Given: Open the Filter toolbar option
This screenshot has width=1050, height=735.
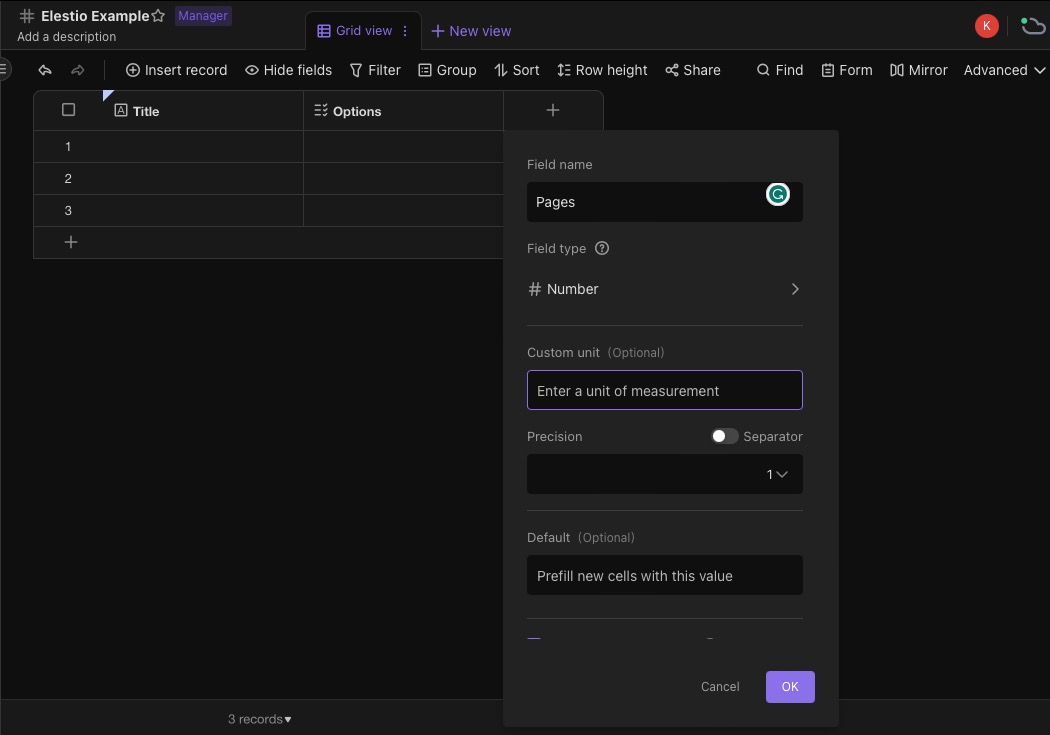Looking at the screenshot, I should (375, 70).
